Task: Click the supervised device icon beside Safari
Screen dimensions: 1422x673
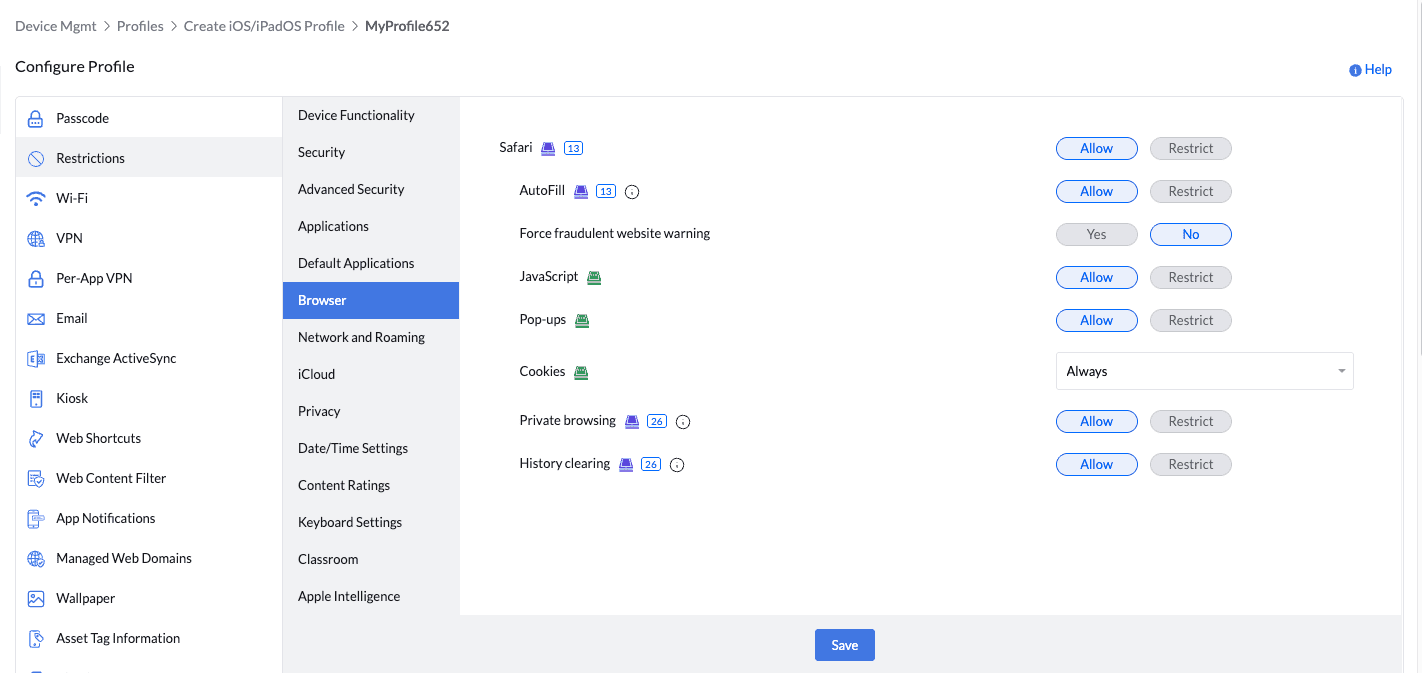Action: tap(548, 148)
